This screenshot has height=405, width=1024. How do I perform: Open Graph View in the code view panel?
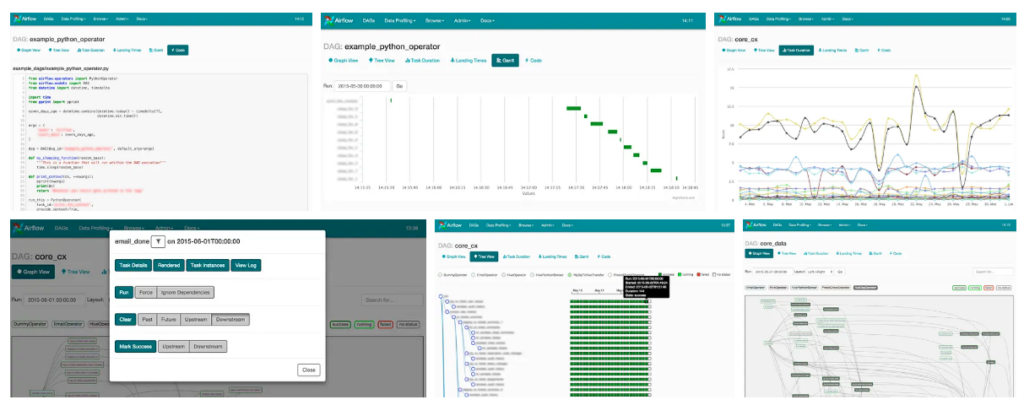(28, 50)
